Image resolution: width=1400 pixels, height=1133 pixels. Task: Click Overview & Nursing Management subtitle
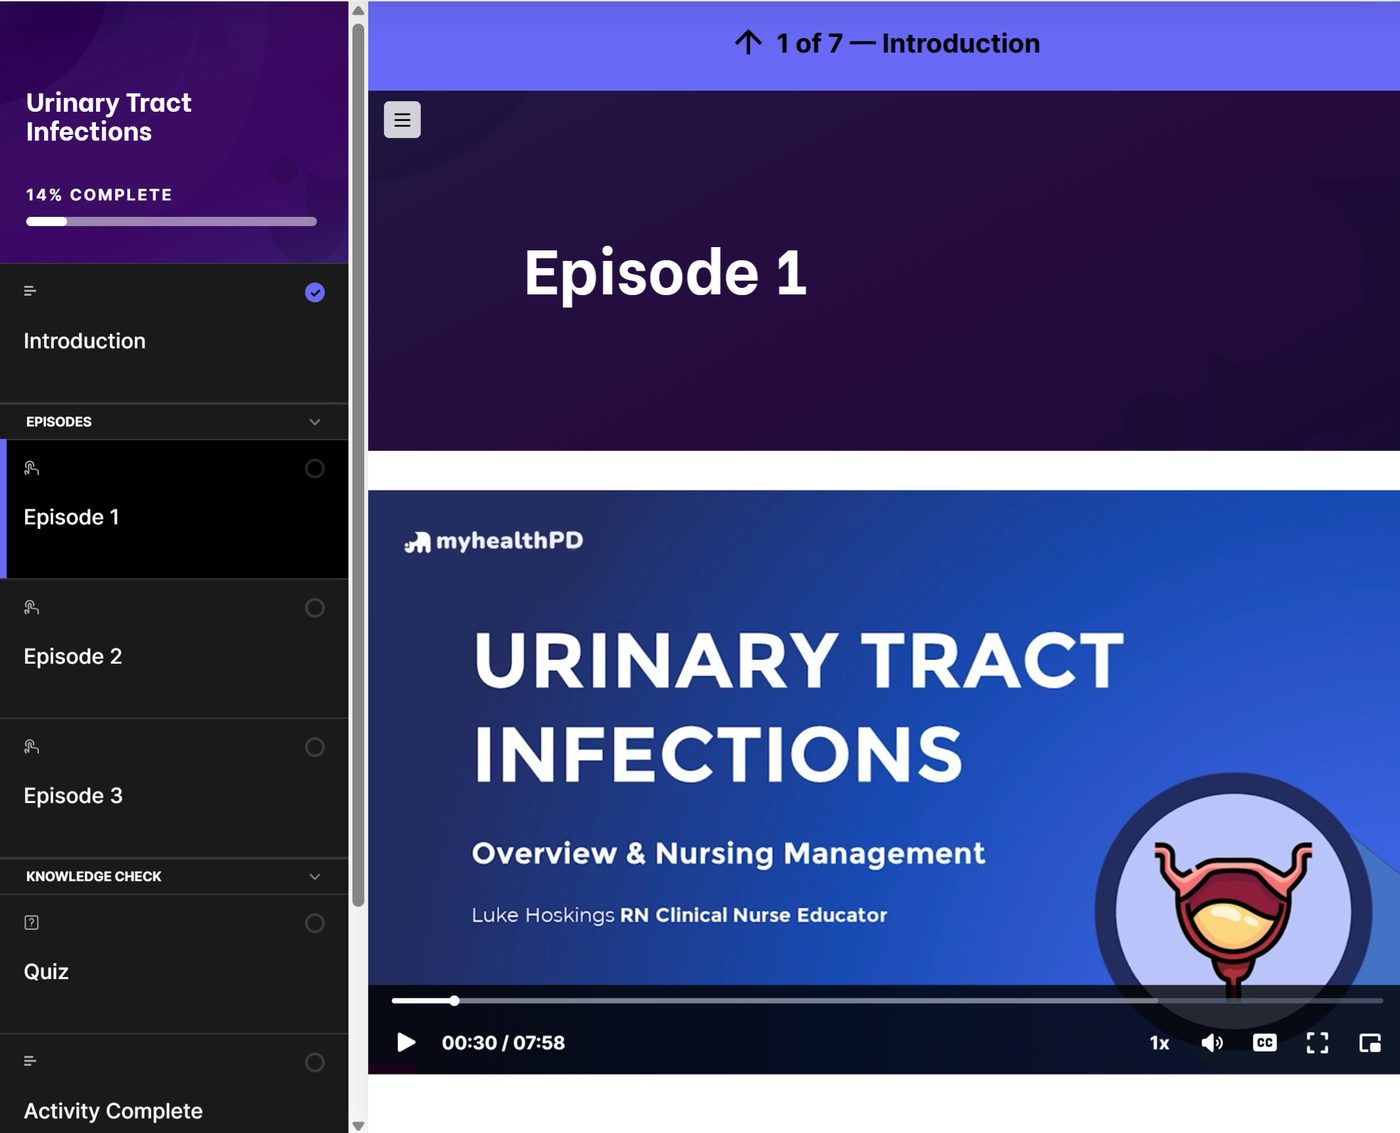pos(728,853)
